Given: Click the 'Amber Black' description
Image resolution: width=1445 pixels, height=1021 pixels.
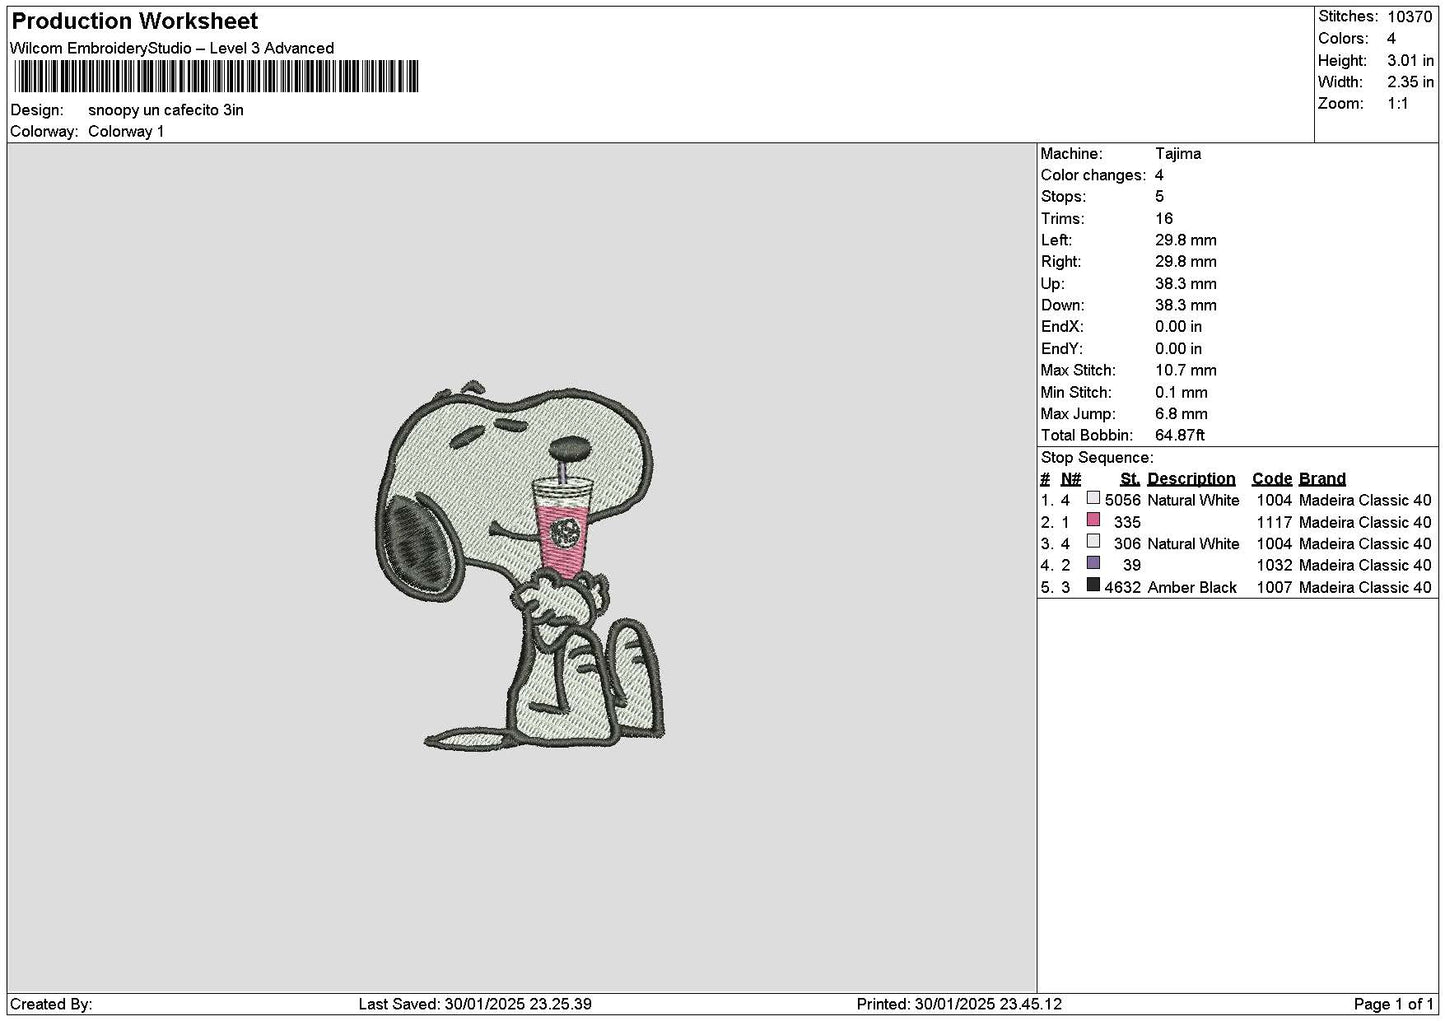Looking at the screenshot, I should 1192,588.
